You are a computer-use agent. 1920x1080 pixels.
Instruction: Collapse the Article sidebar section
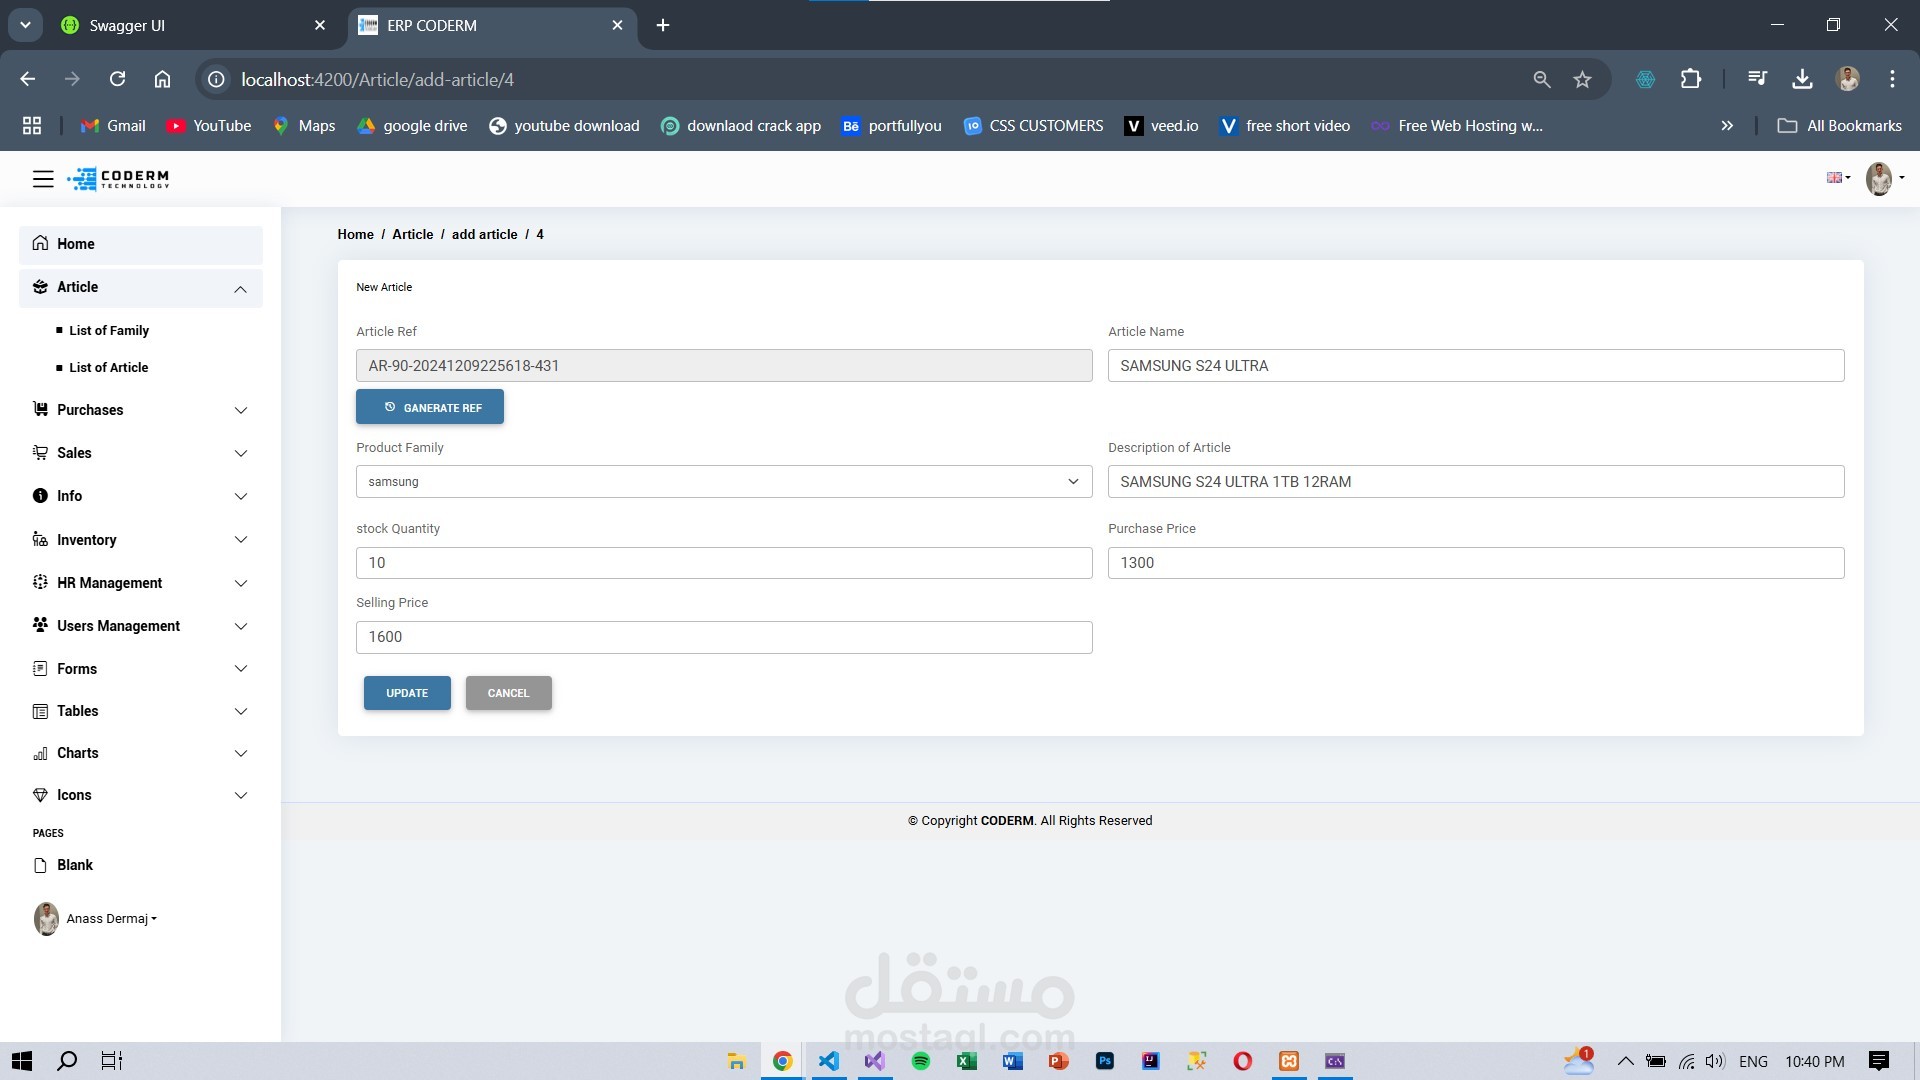coord(141,288)
